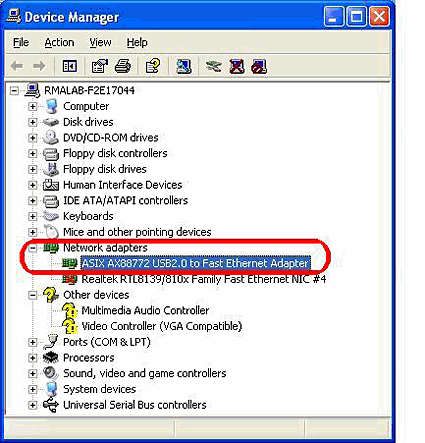Viewport: 425px width, 443px height.
Task: Collapse the Network adapters node
Action: tap(32, 248)
